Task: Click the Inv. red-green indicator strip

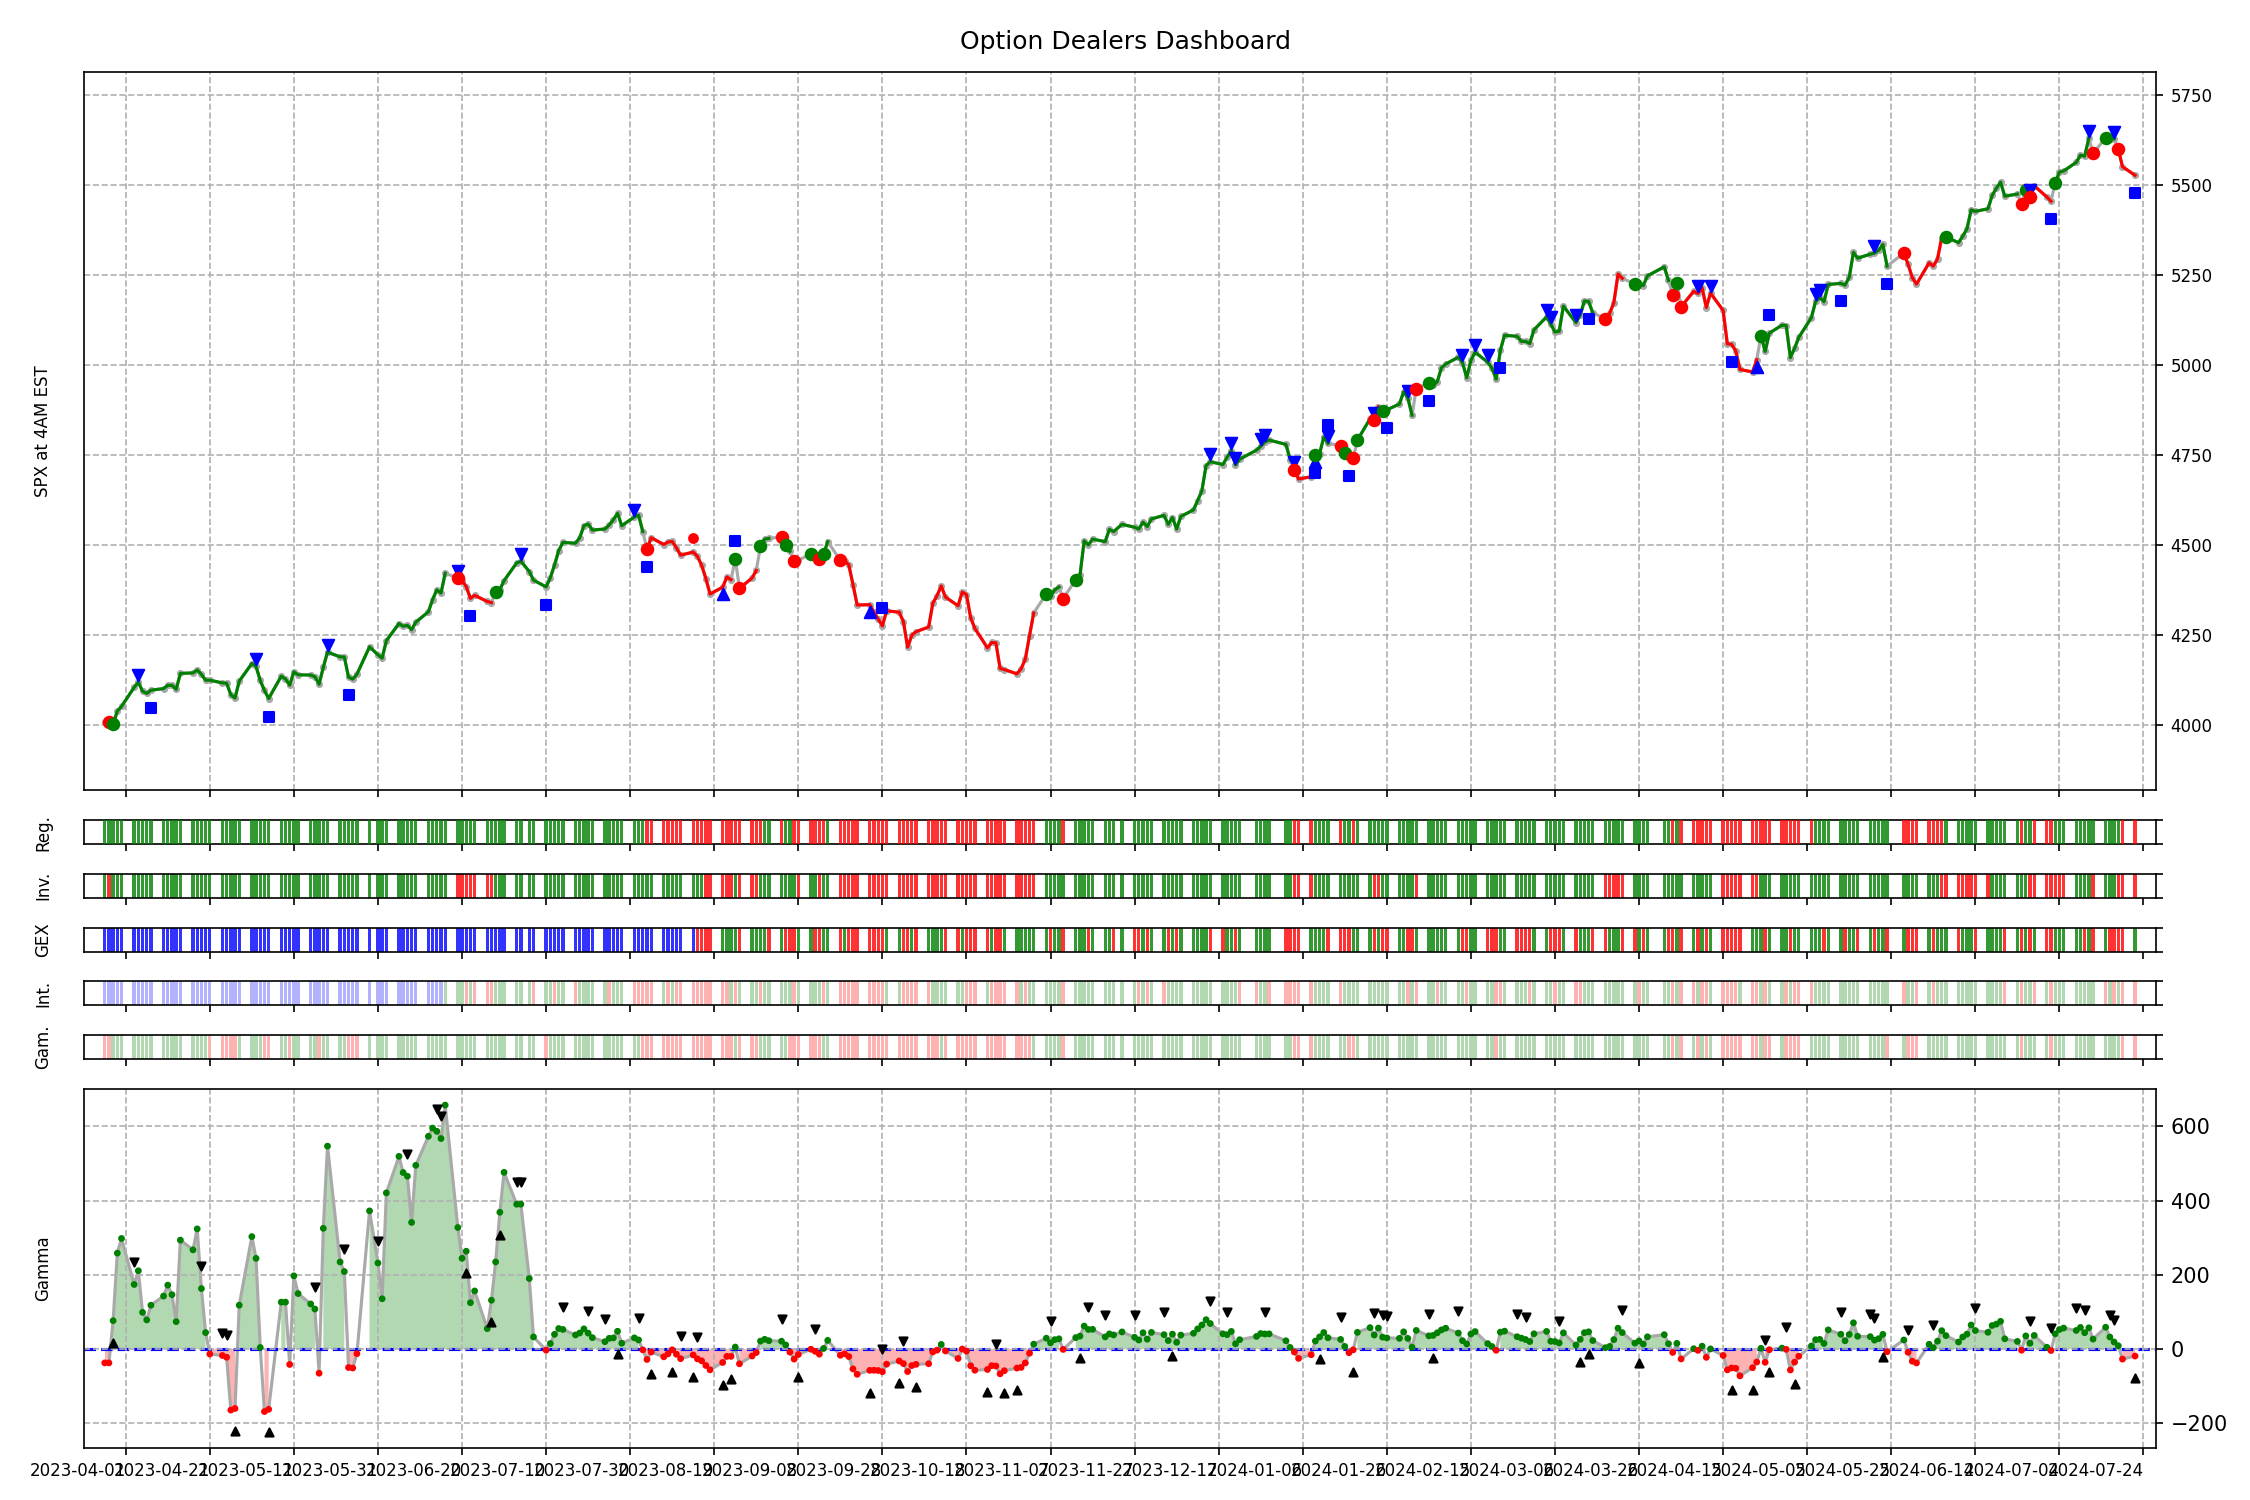Action: 1122,886
